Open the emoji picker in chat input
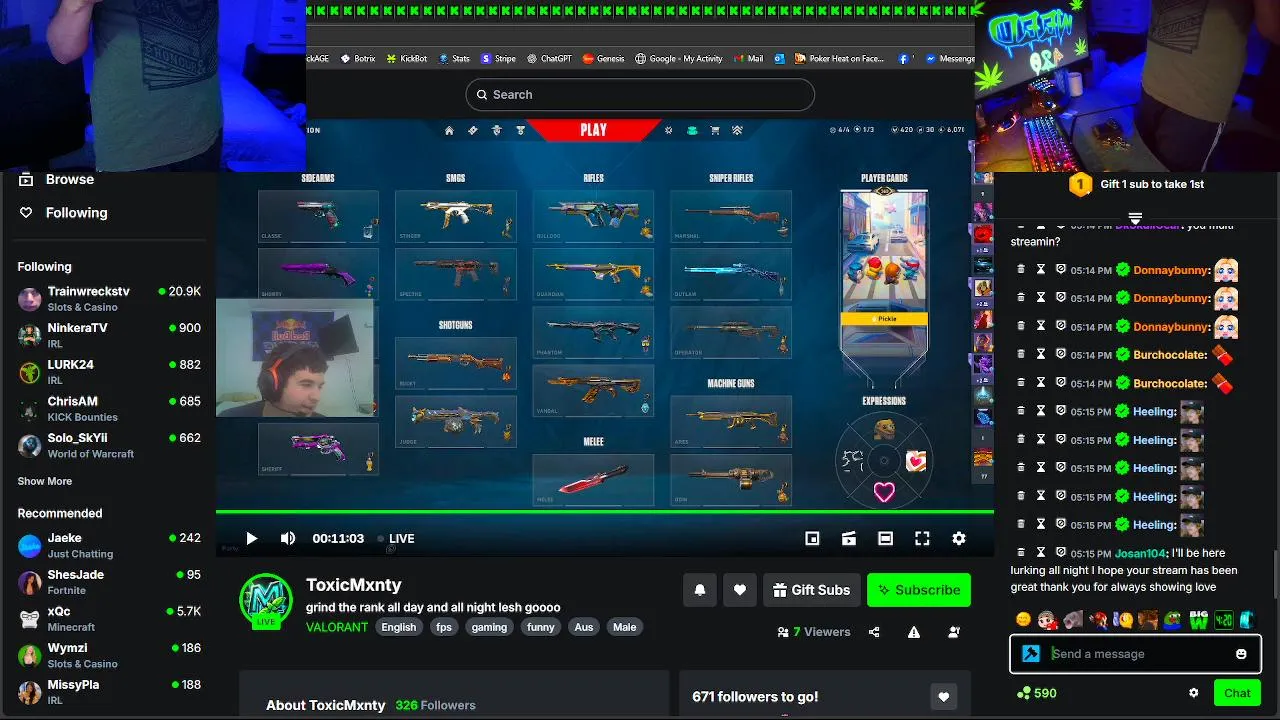The width and height of the screenshot is (1280, 720). click(x=1241, y=654)
